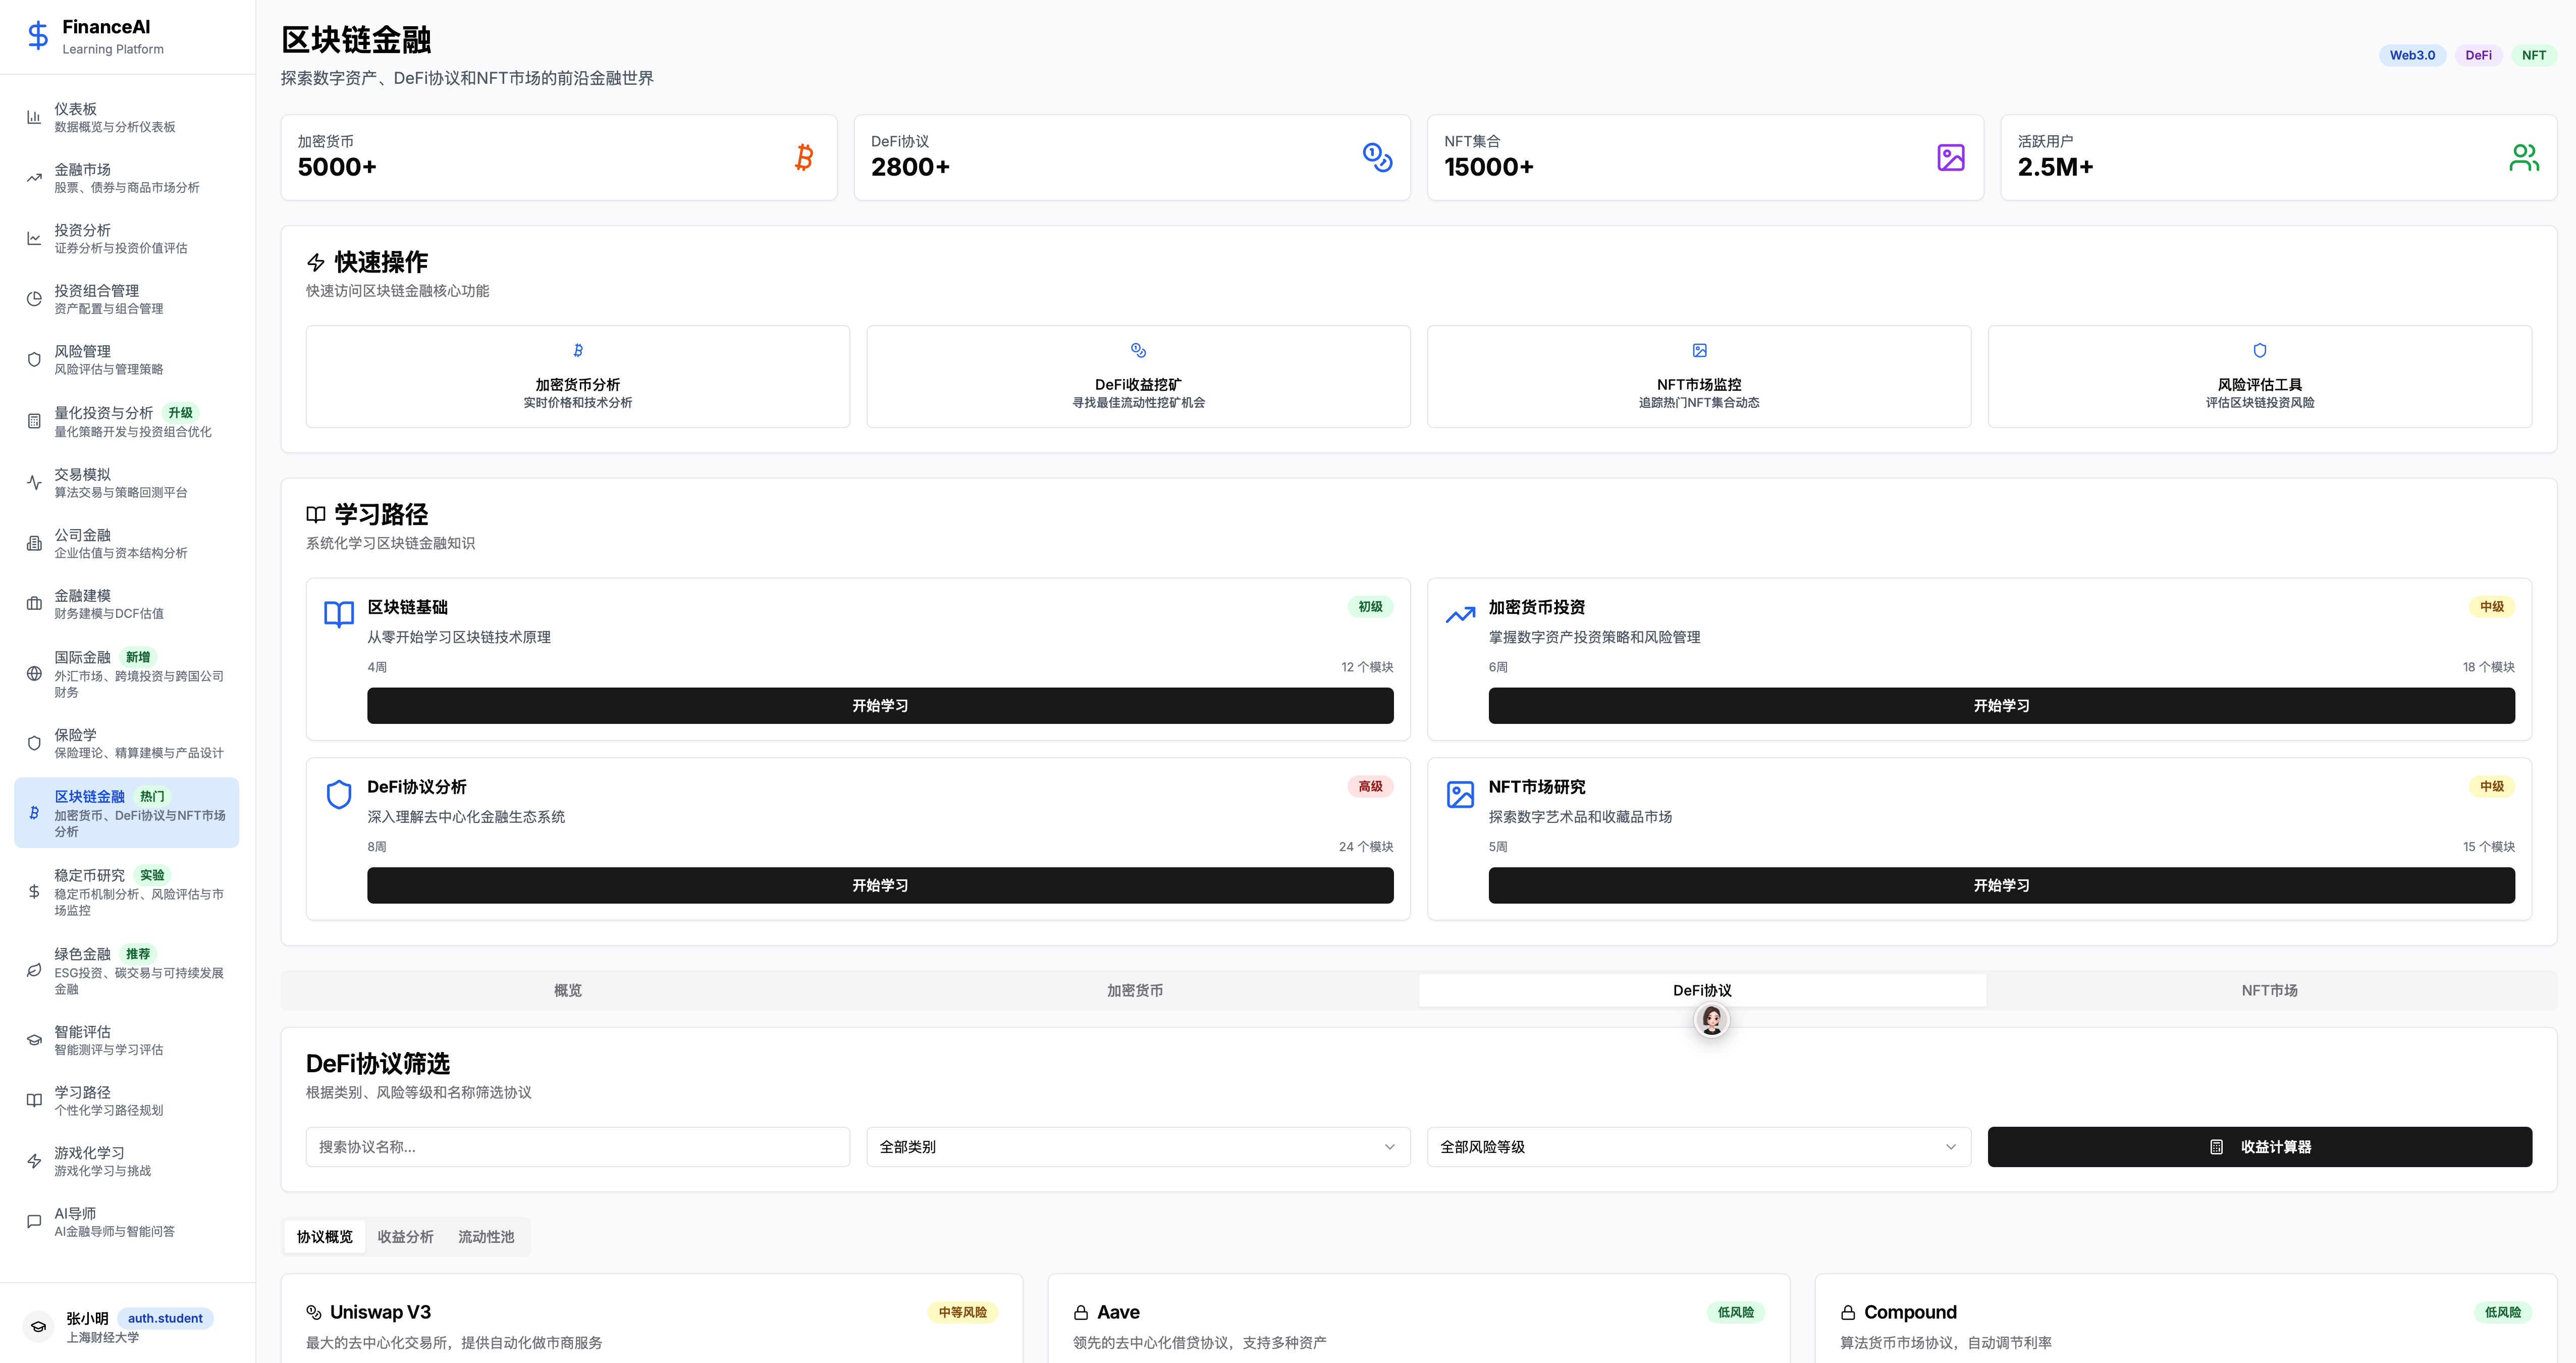2576x1363 pixels.
Task: Open the 全部类别 dropdown
Action: [1137, 1147]
